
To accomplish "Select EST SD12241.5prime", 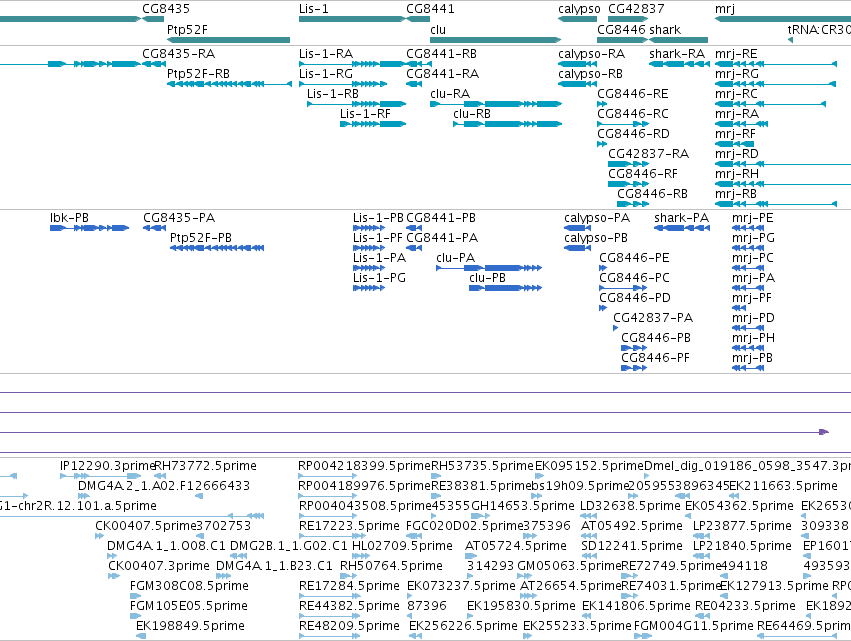I will point(588,556).
